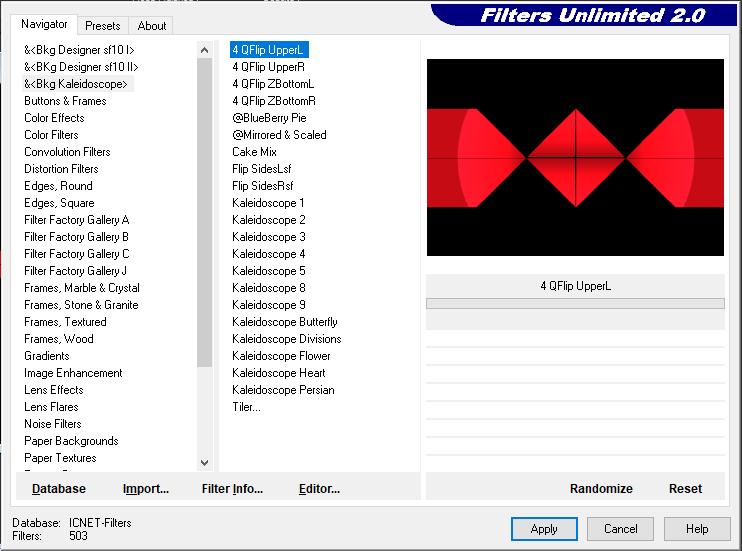
Task: Click the filter preview image
Action: (575, 158)
